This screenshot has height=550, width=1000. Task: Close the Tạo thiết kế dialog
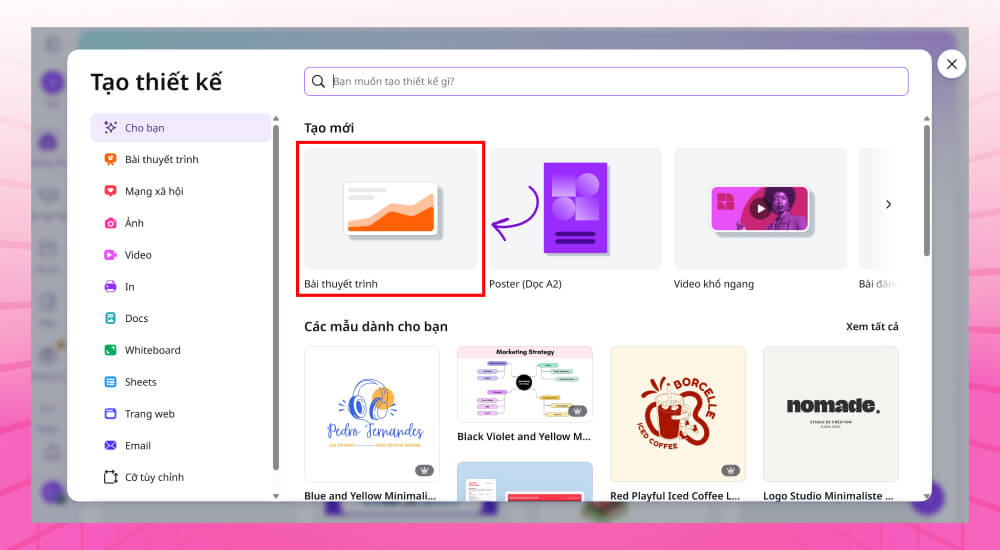[952, 64]
